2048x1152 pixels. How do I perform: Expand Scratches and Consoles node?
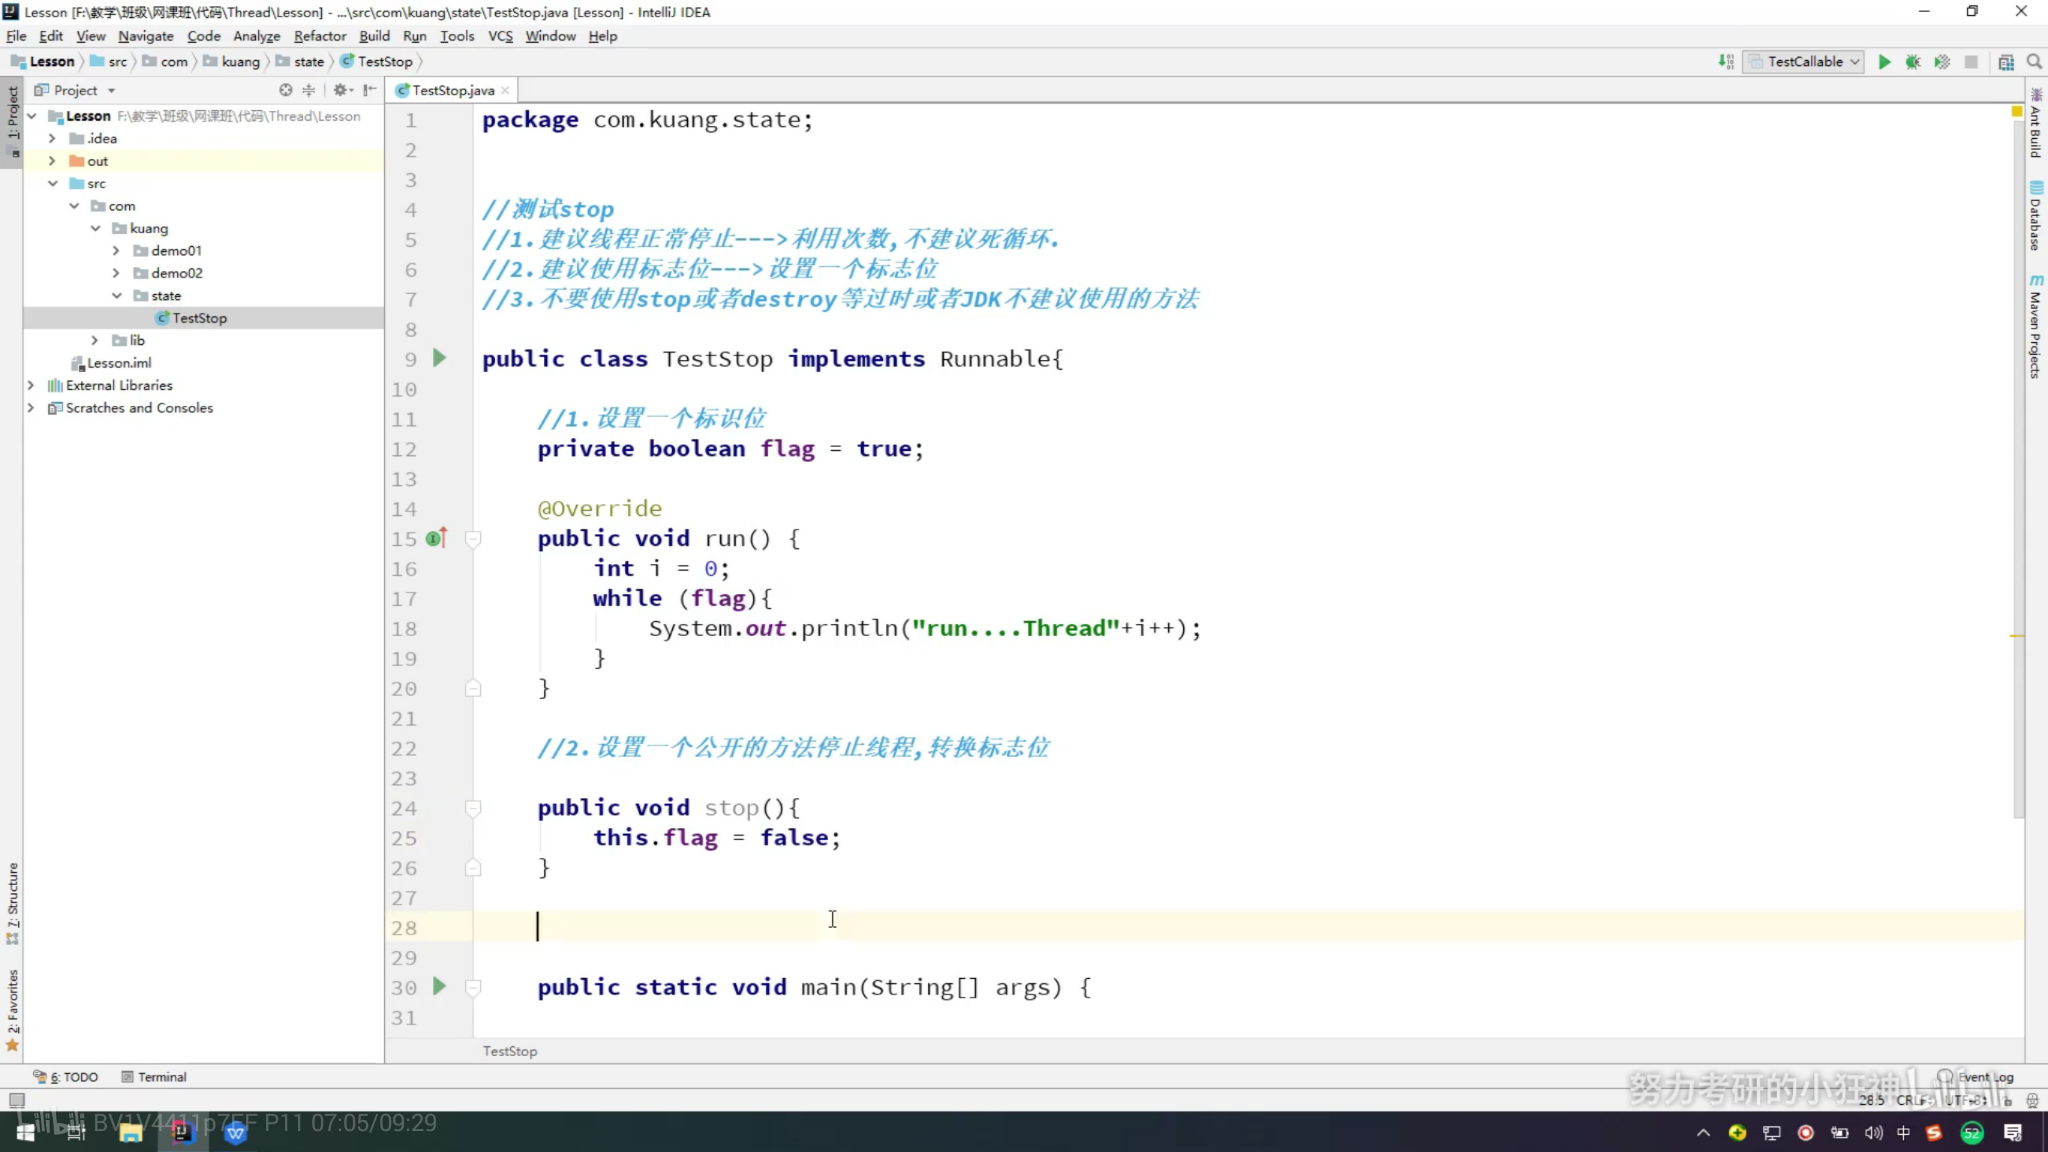[x=31, y=408]
